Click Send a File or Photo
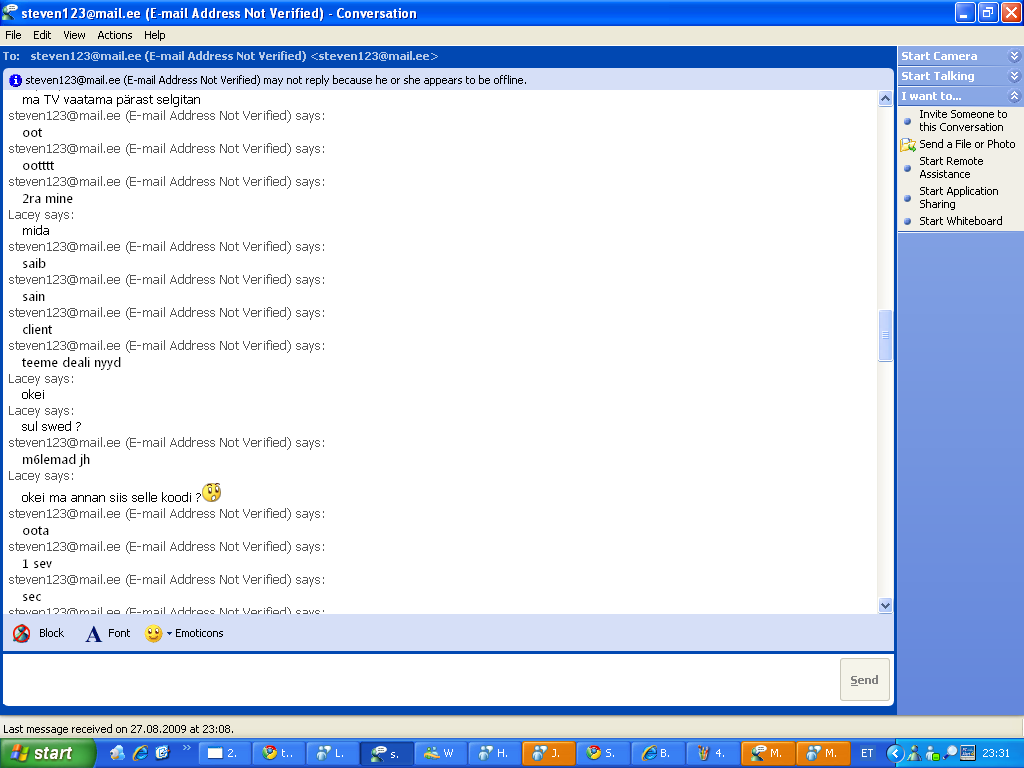The image size is (1024, 768). pos(966,144)
